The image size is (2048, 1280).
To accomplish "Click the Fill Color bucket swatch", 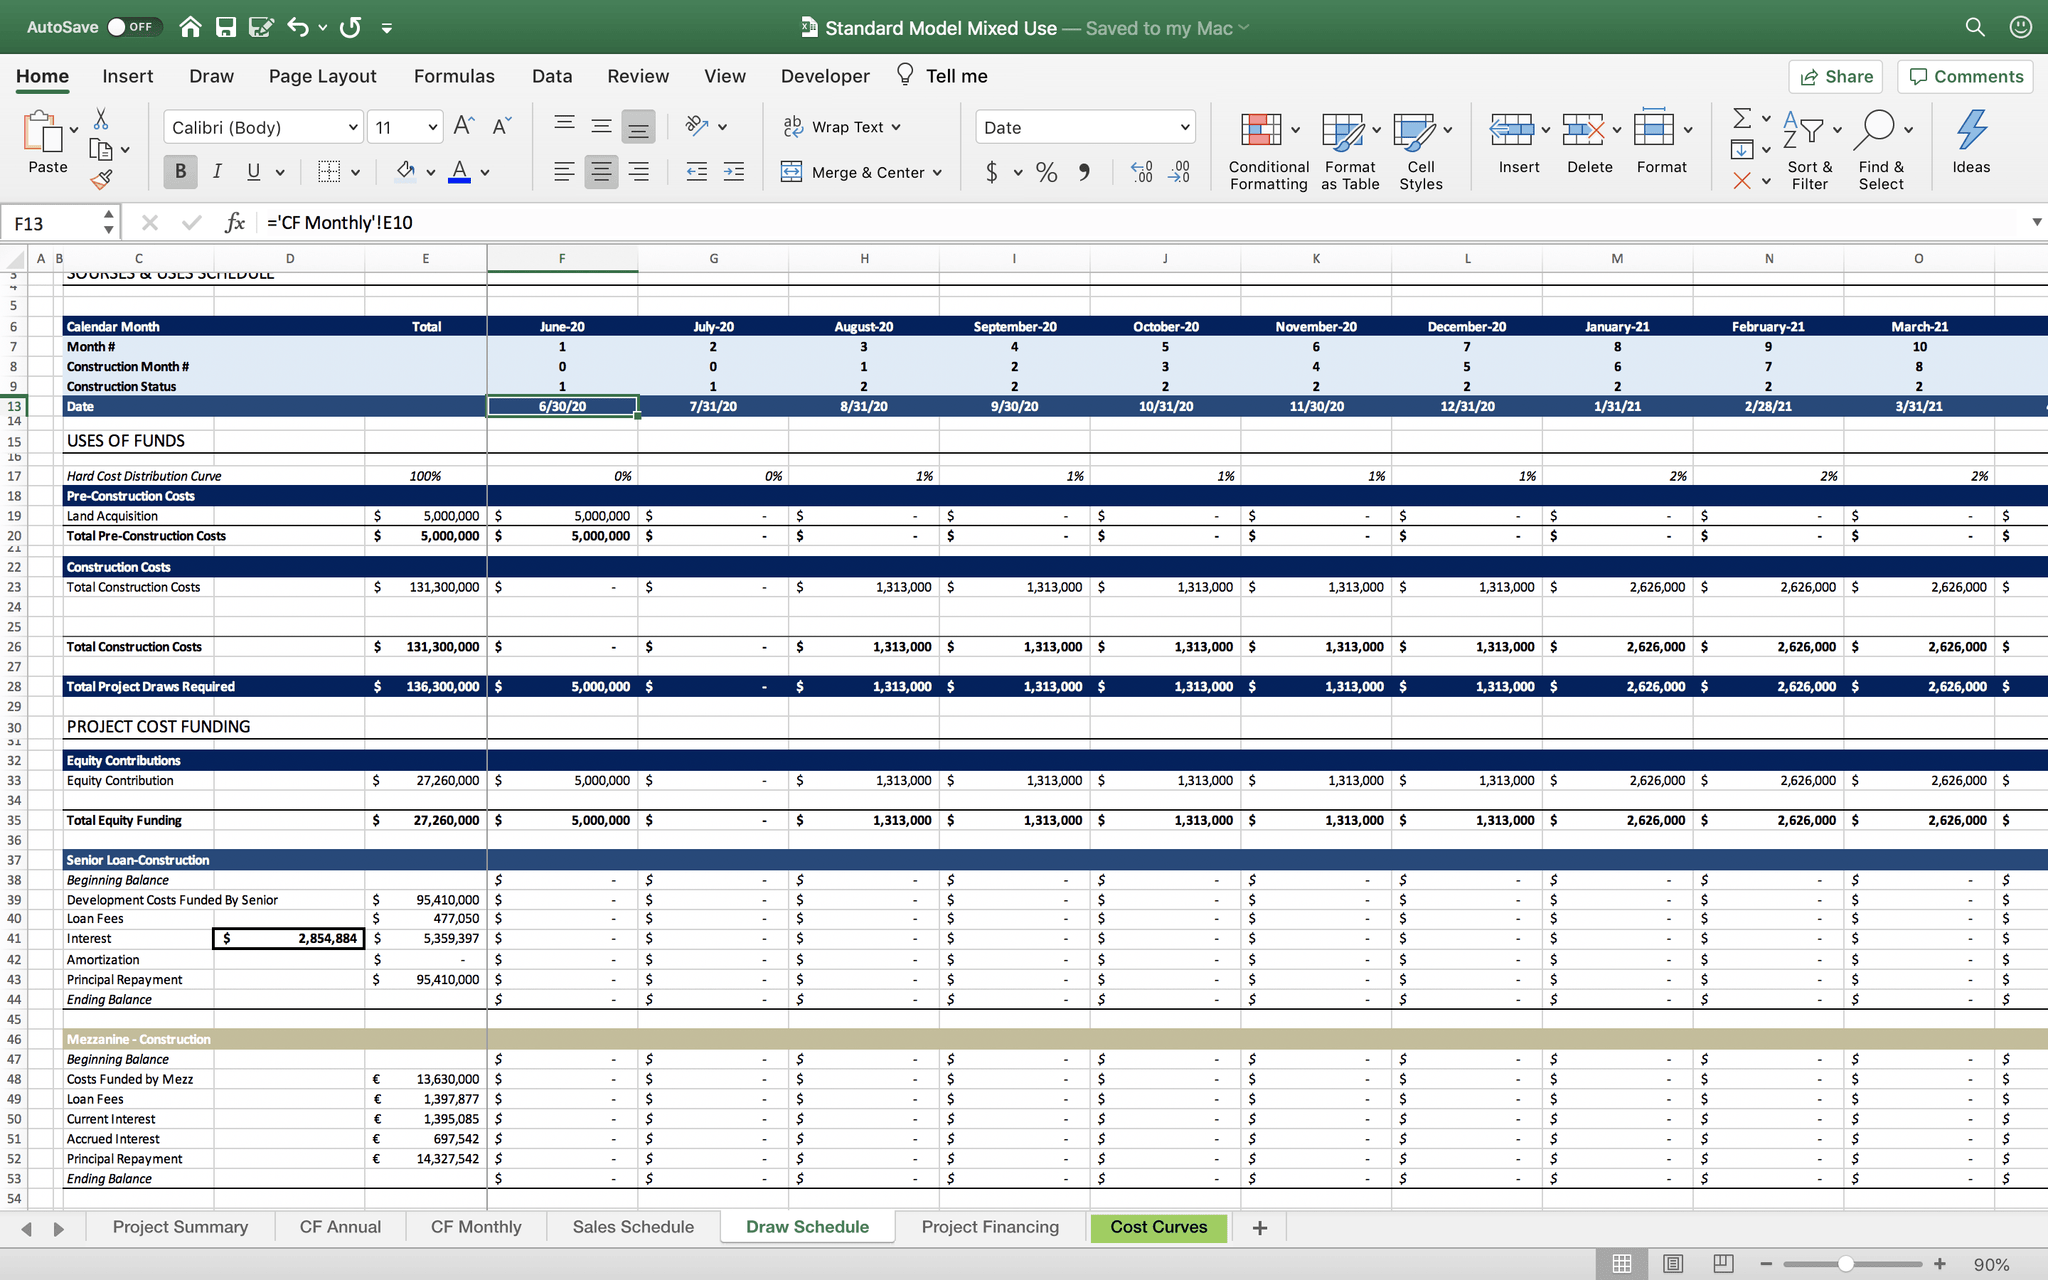I will pyautogui.click(x=405, y=172).
